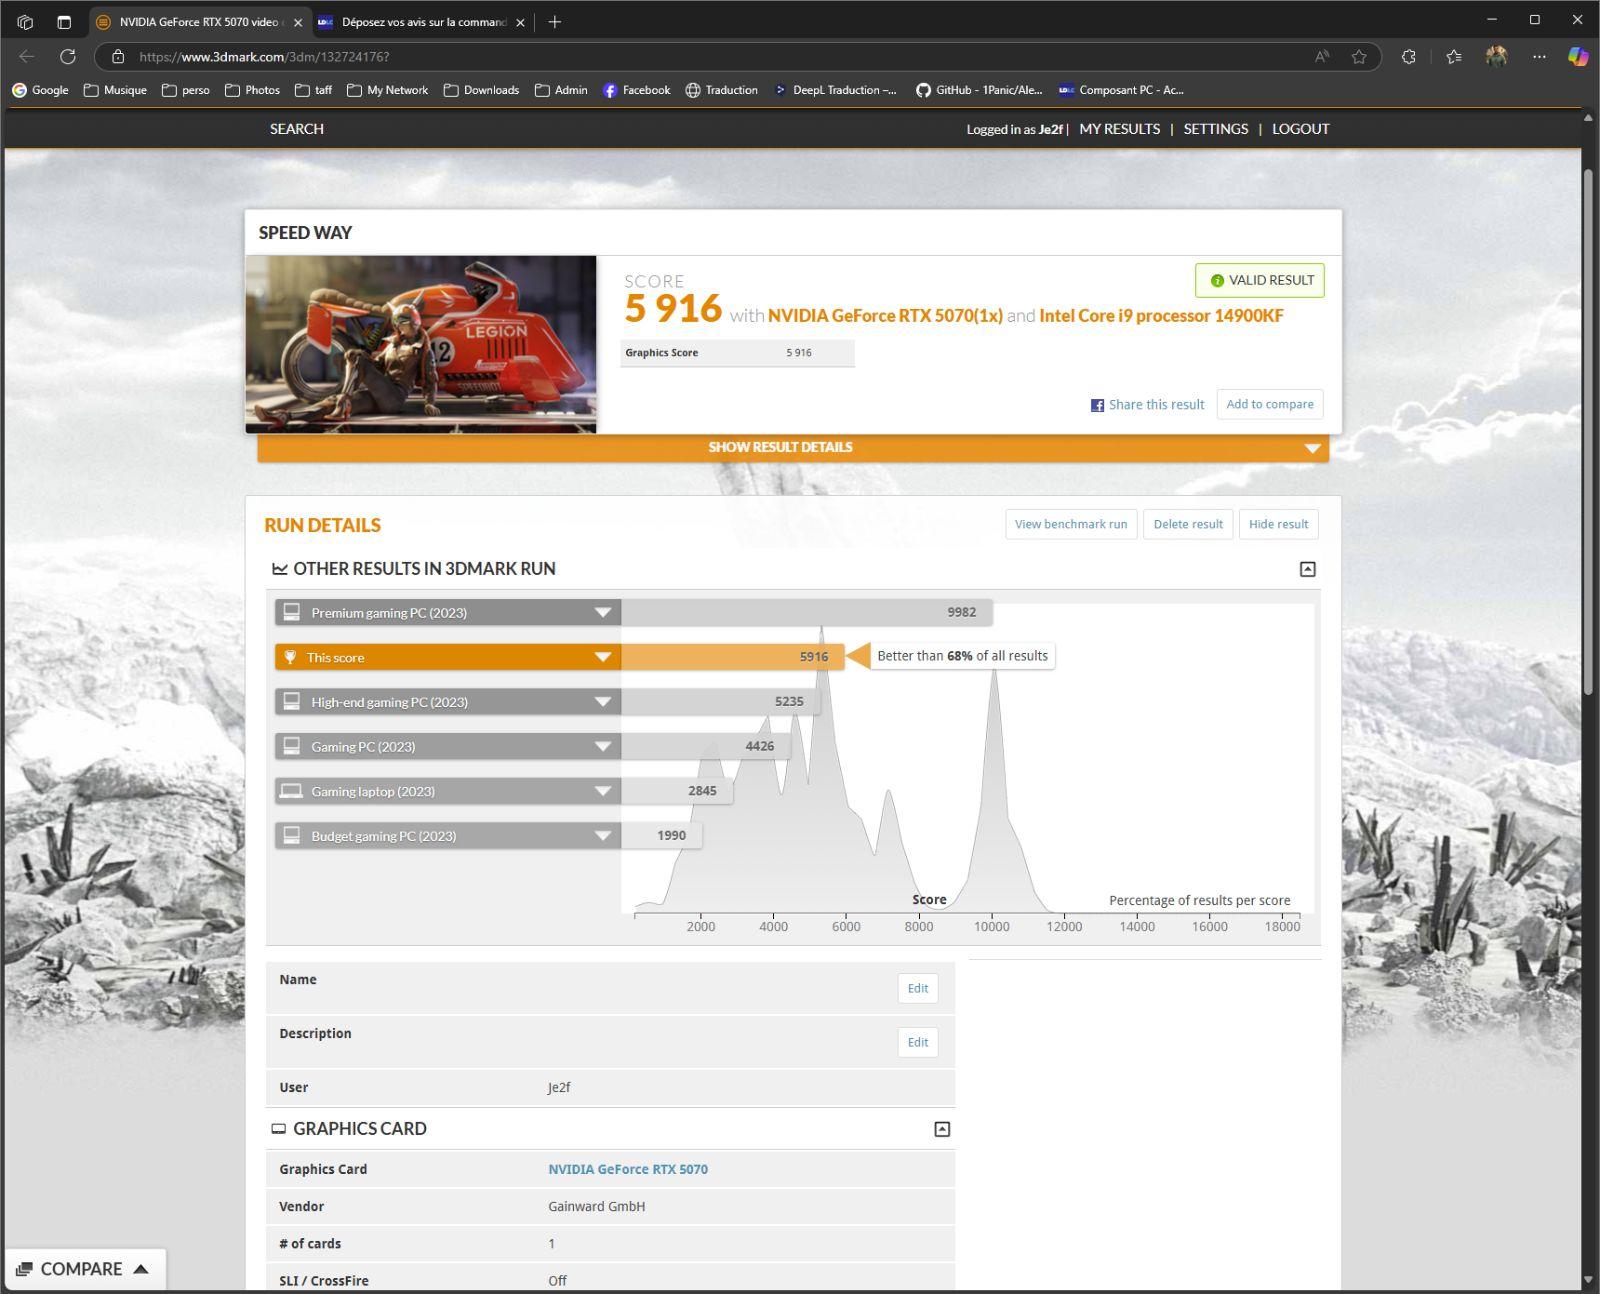Expand the Premium gaming PC (2023) dropdown
Screen dimensions: 1600x1294
click(x=602, y=613)
